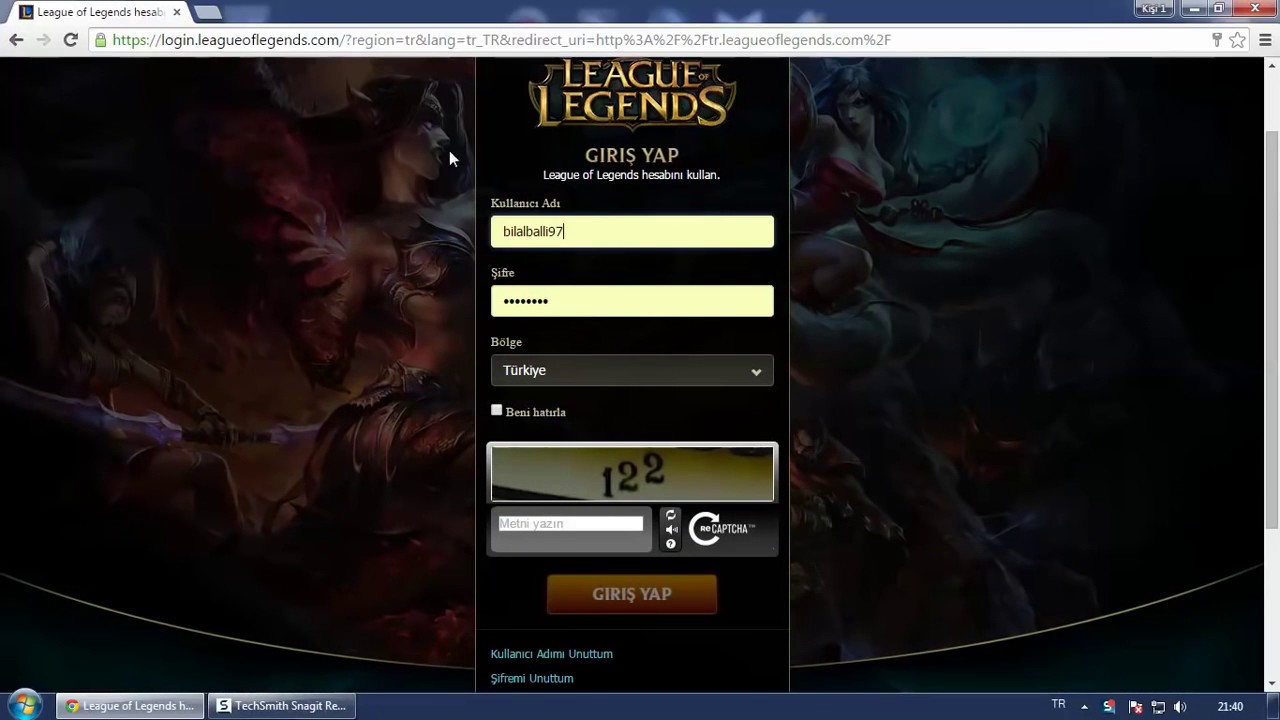Open reCAPTCHA help question mark

(671, 544)
